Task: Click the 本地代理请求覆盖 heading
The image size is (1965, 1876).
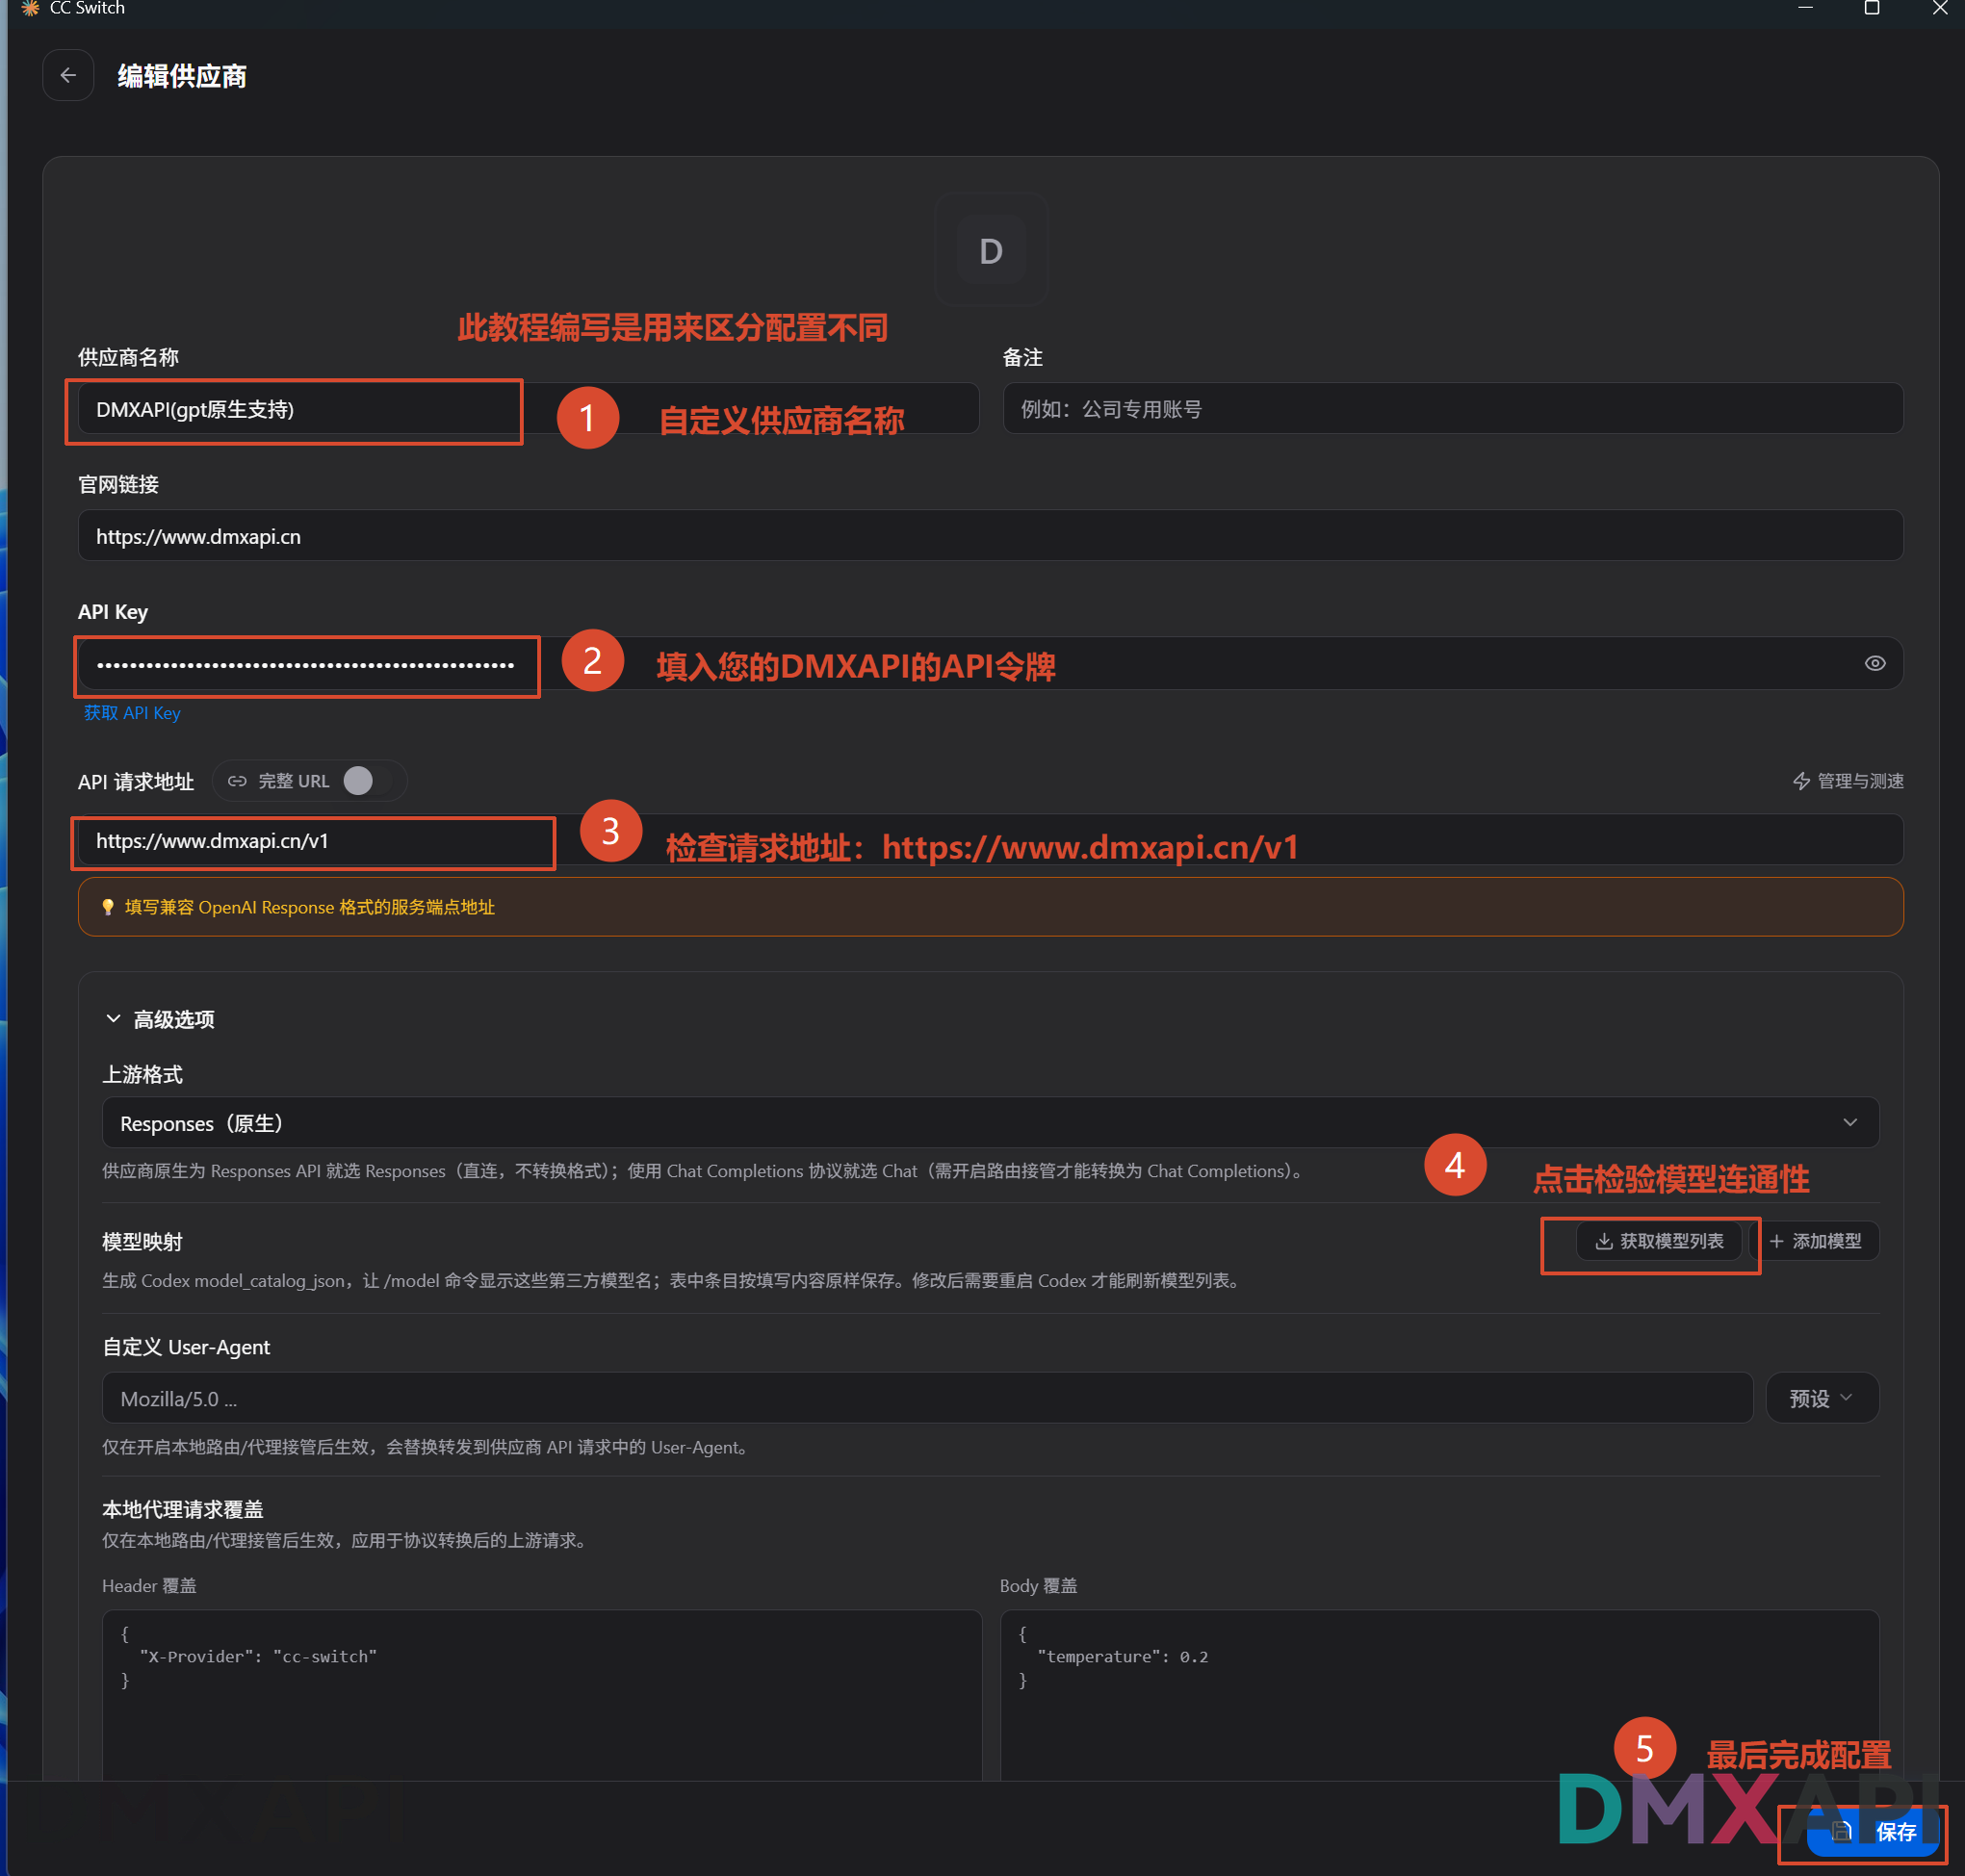Action: tap(182, 1509)
